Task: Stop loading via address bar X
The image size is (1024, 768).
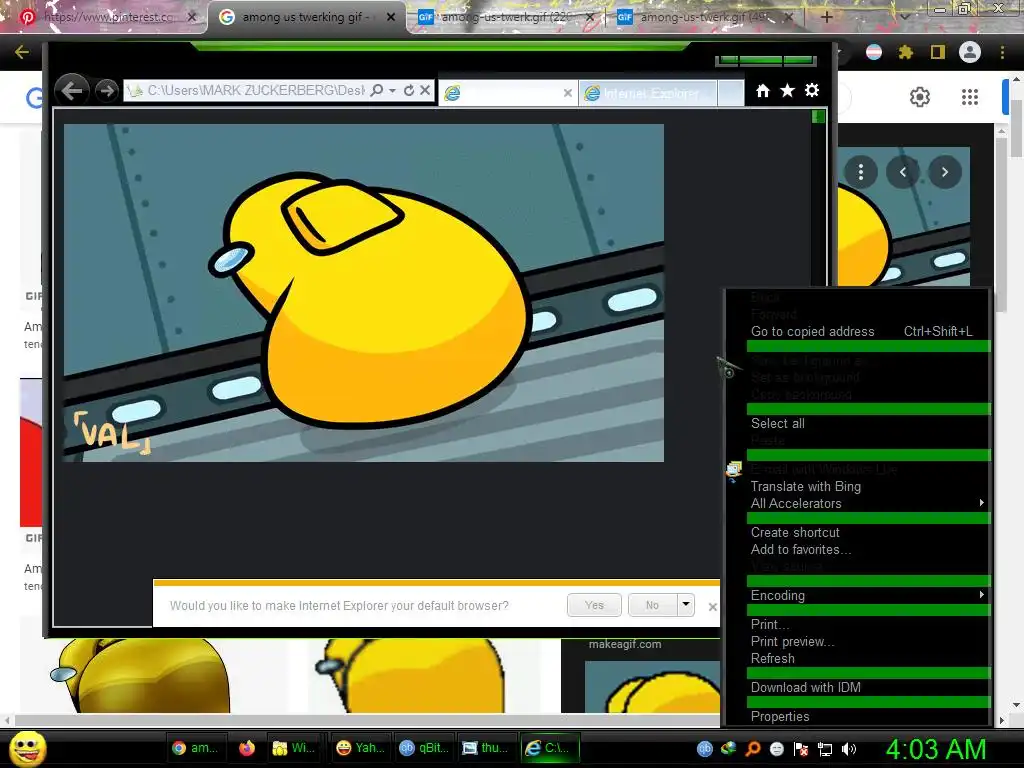Action: pos(424,90)
